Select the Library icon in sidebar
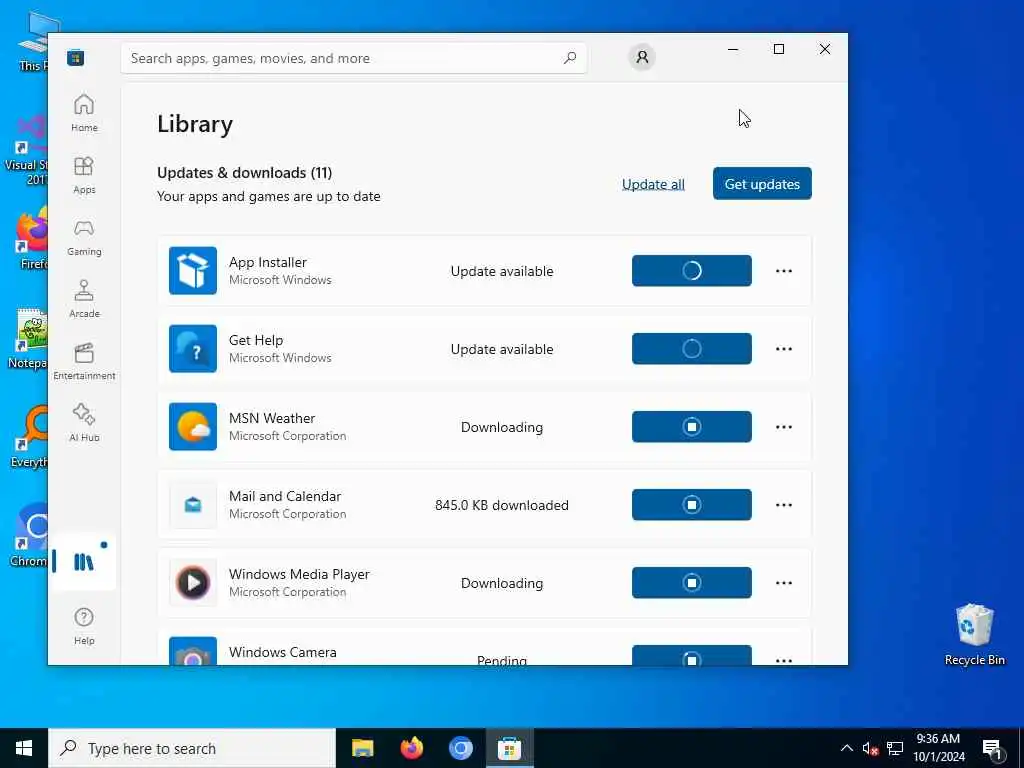Viewport: 1024px width, 768px height. pyautogui.click(x=84, y=562)
